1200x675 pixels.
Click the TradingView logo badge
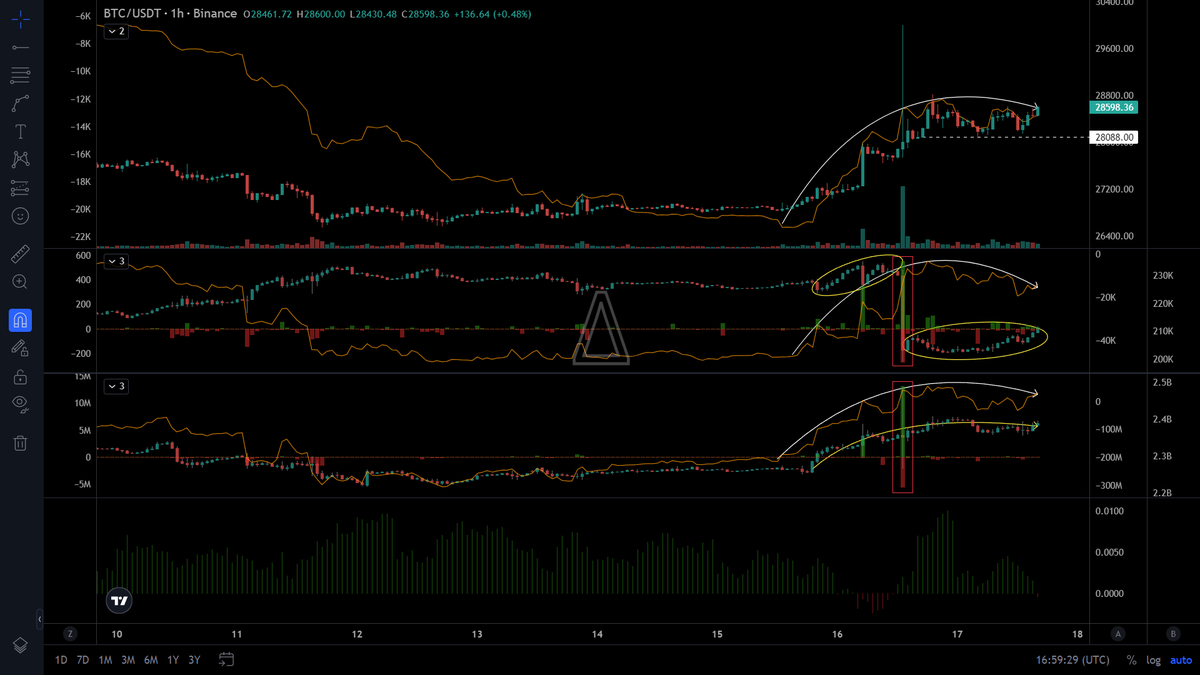coord(119,601)
